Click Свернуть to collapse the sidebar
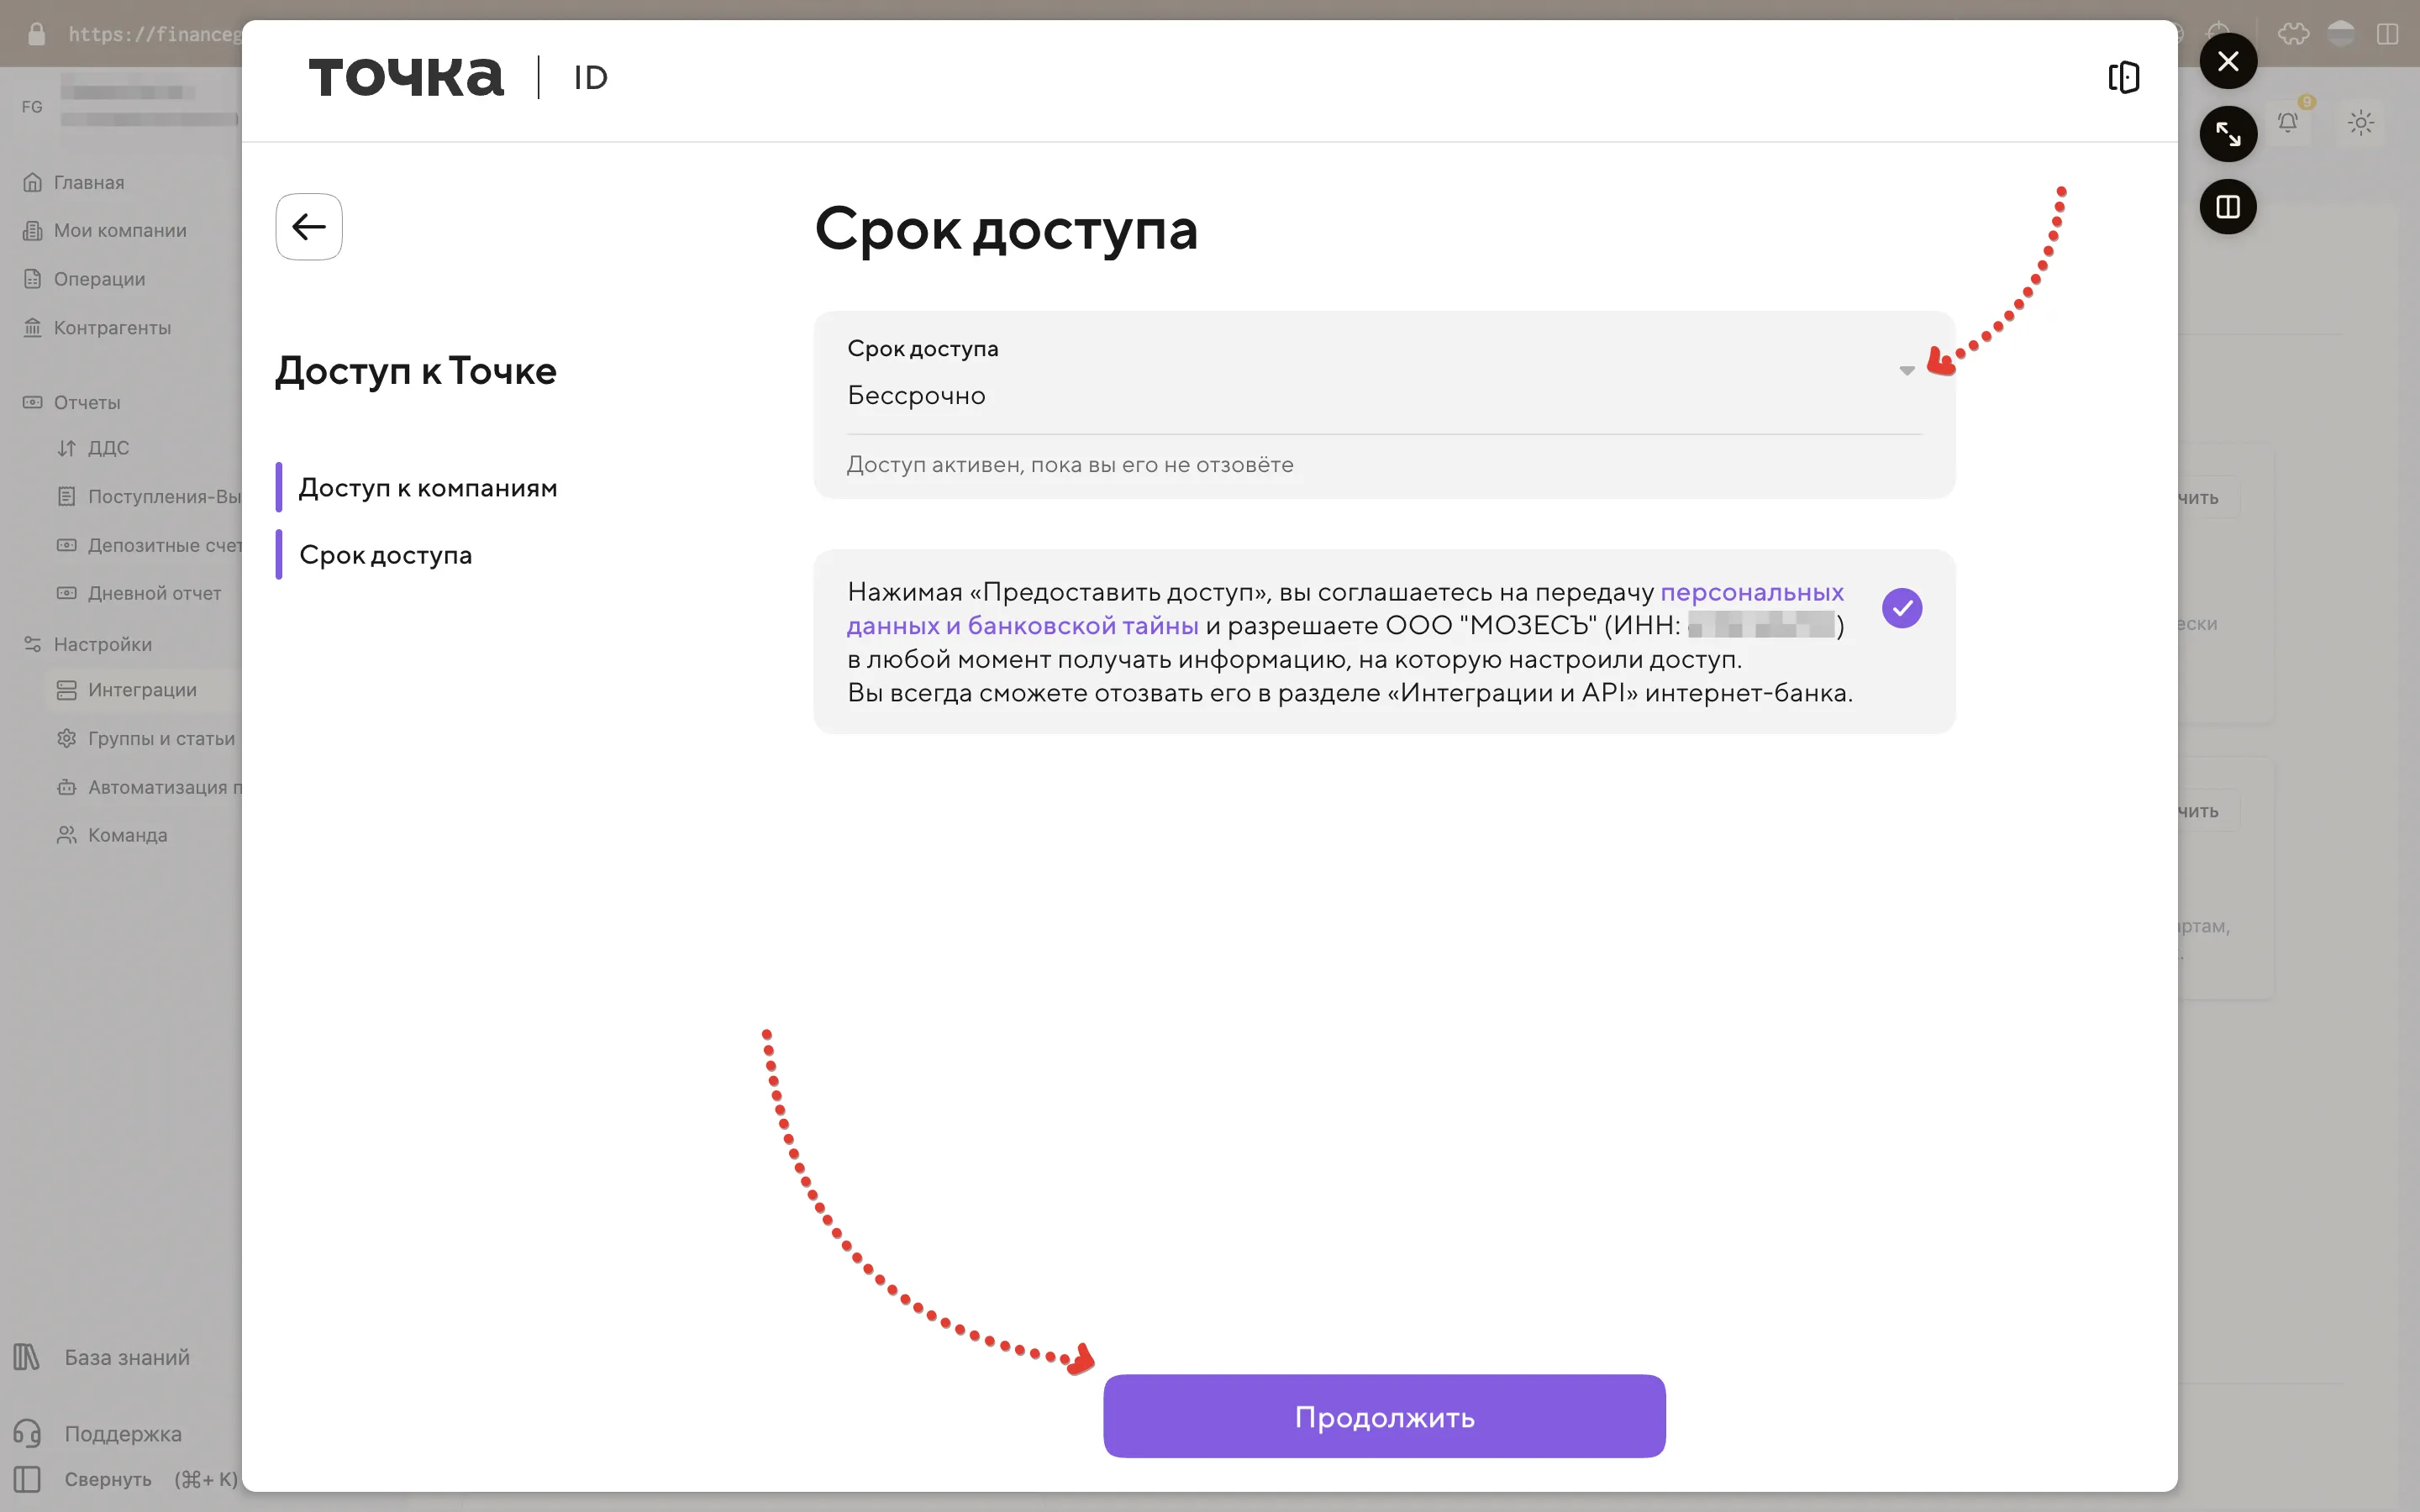2420x1512 pixels. coord(108,1479)
